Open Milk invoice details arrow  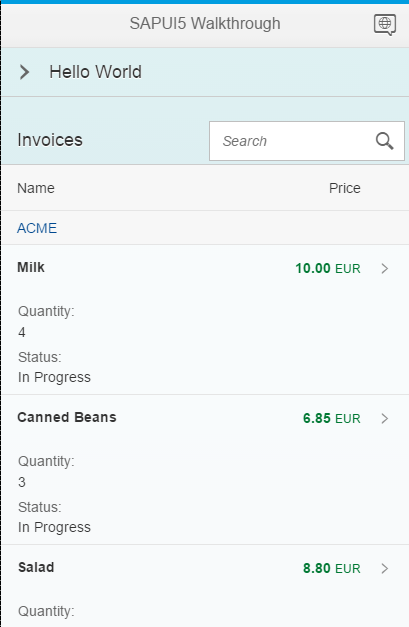pos(385,268)
